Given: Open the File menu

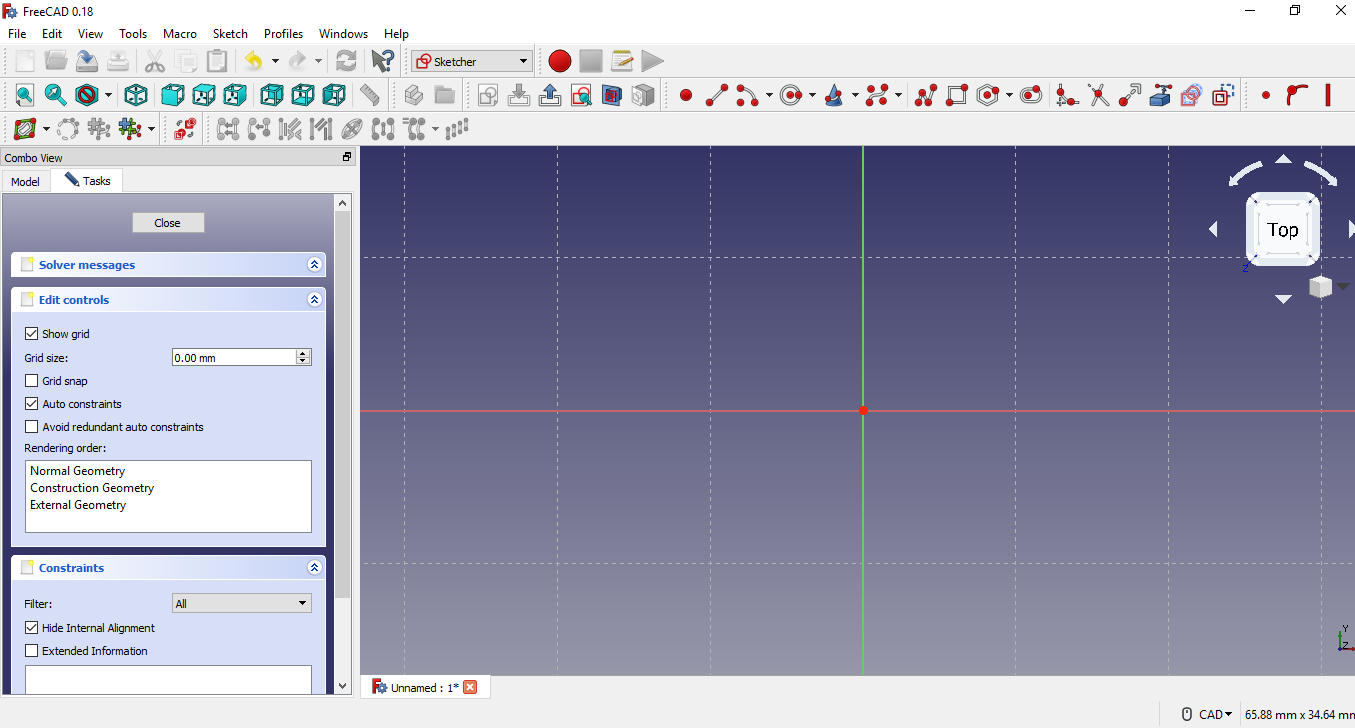Looking at the screenshot, I should tap(17, 33).
